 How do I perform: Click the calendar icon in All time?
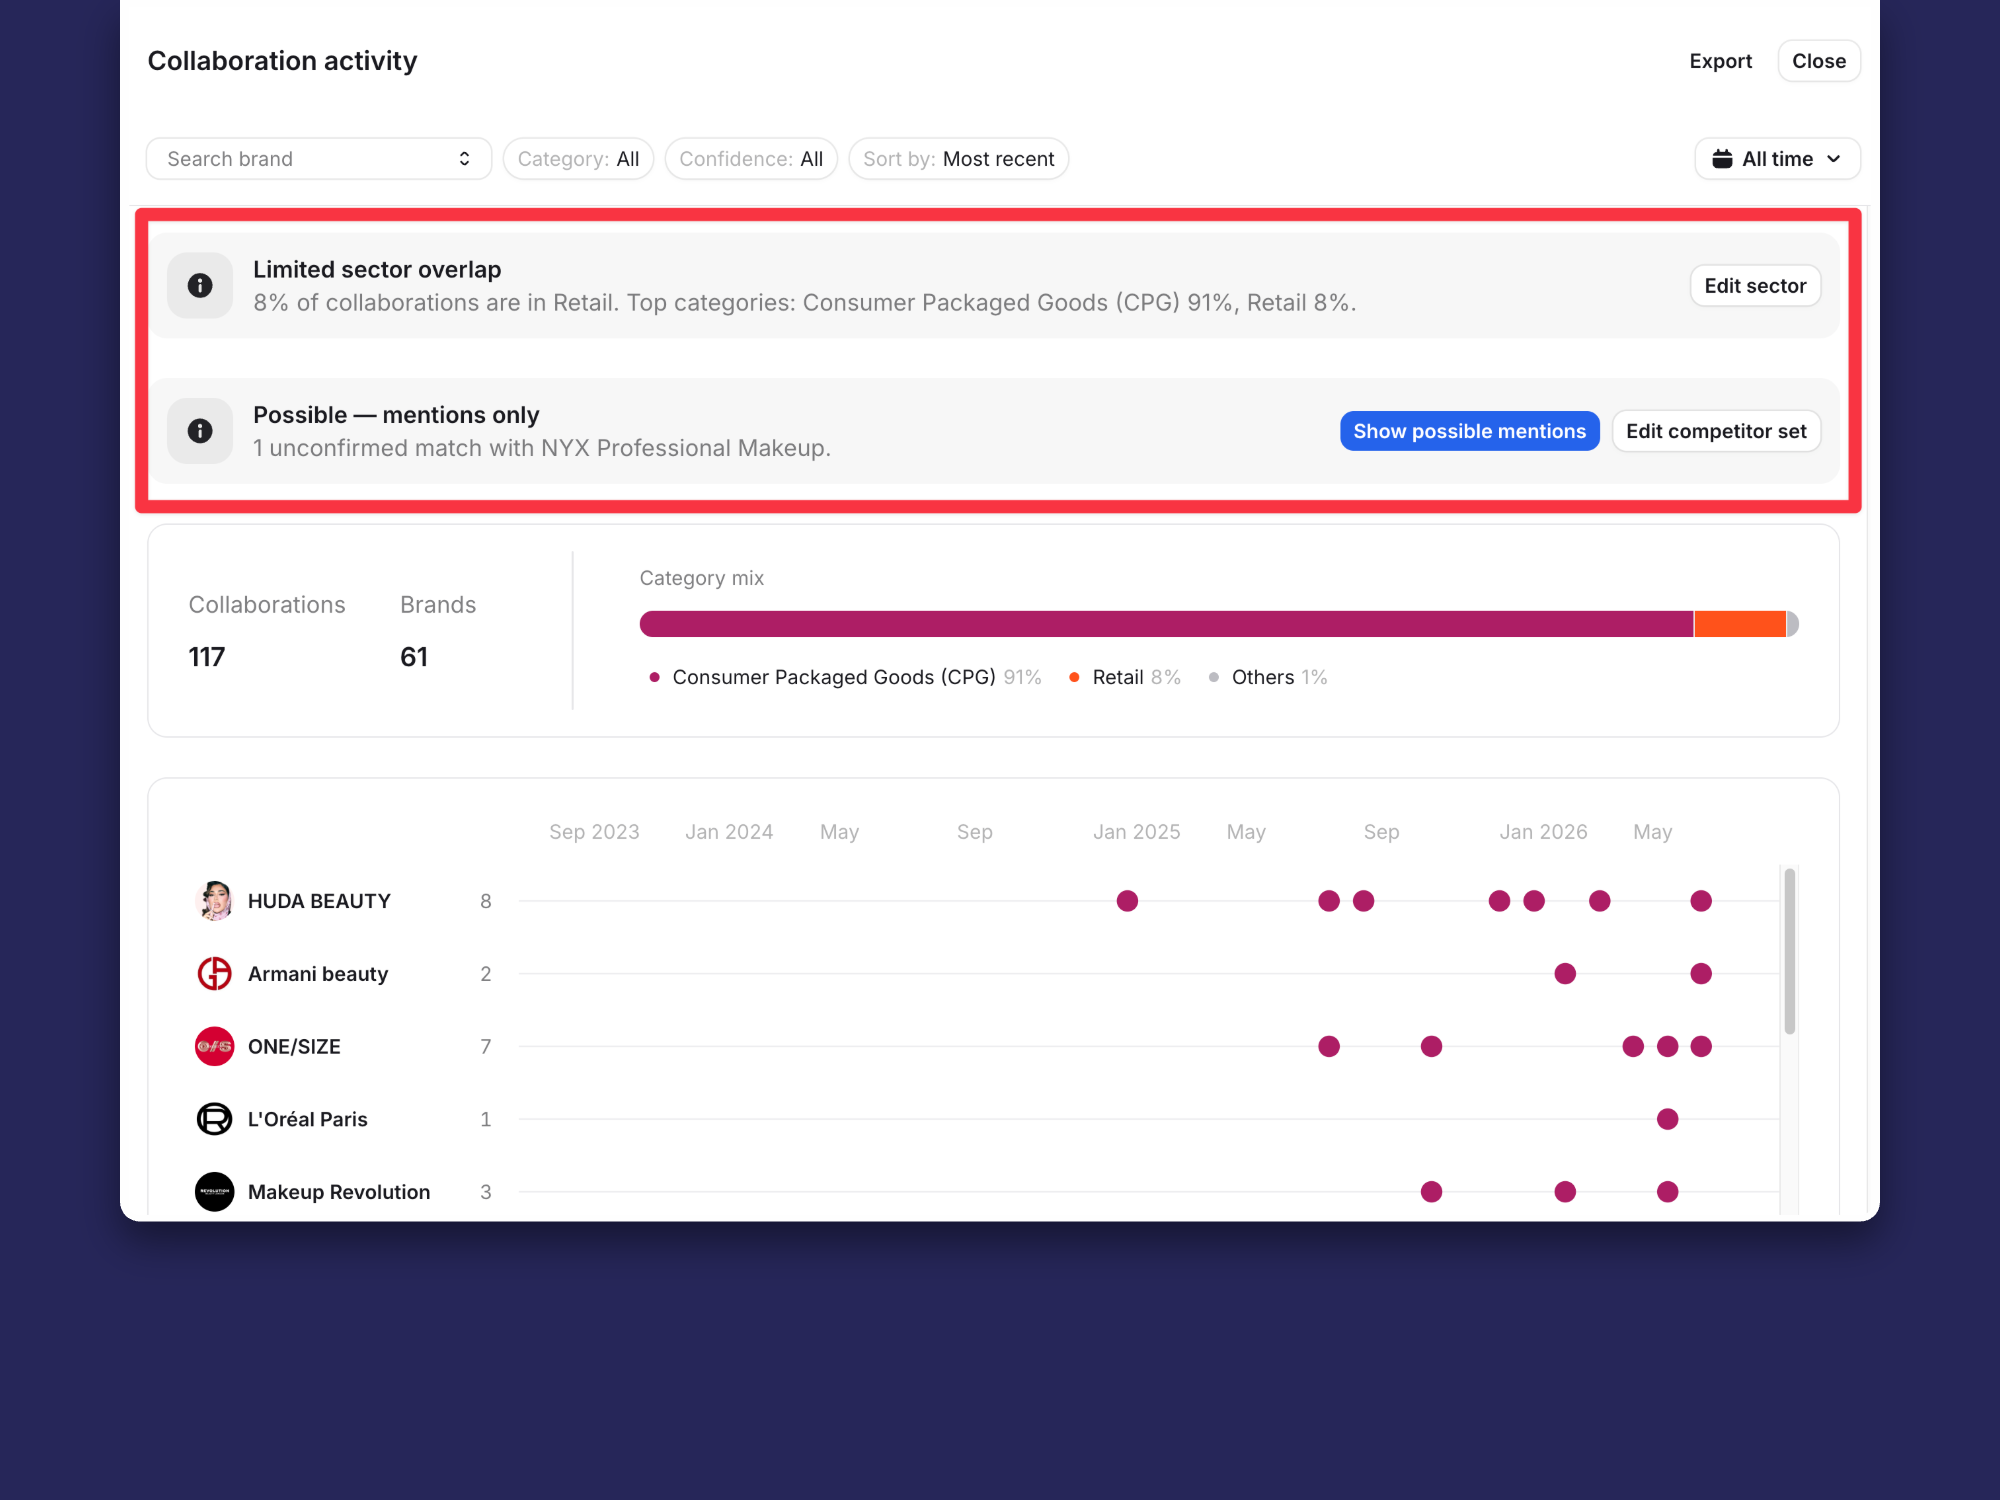(x=1722, y=159)
